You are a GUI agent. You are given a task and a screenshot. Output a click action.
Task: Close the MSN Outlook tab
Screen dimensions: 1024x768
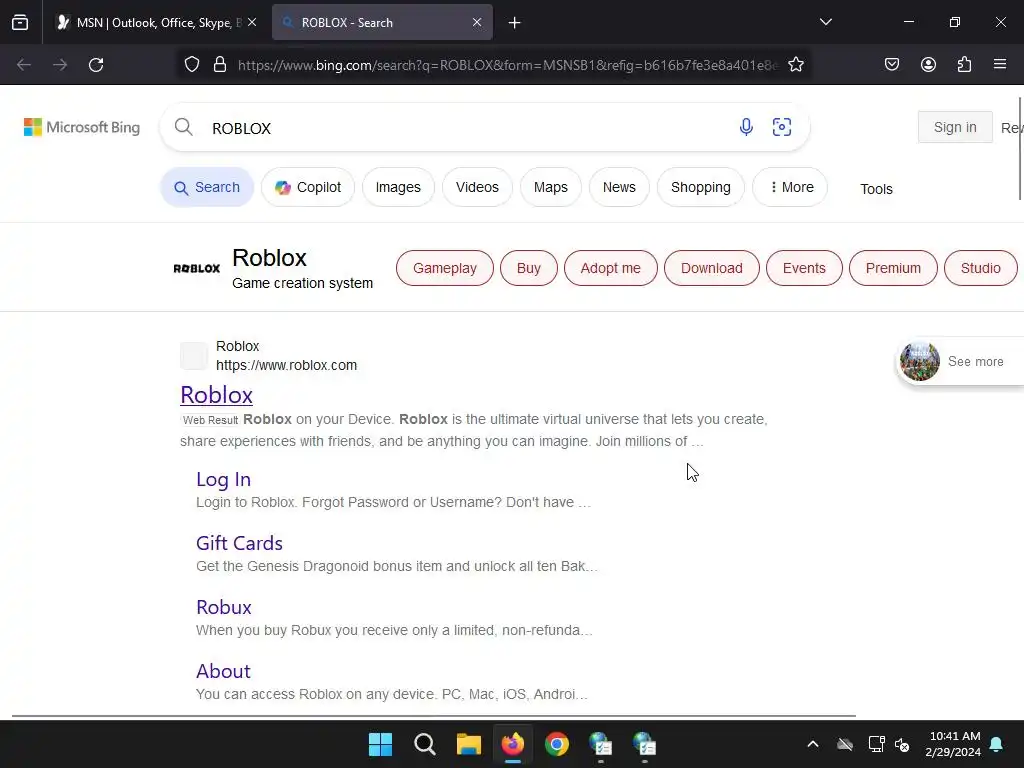[252, 22]
